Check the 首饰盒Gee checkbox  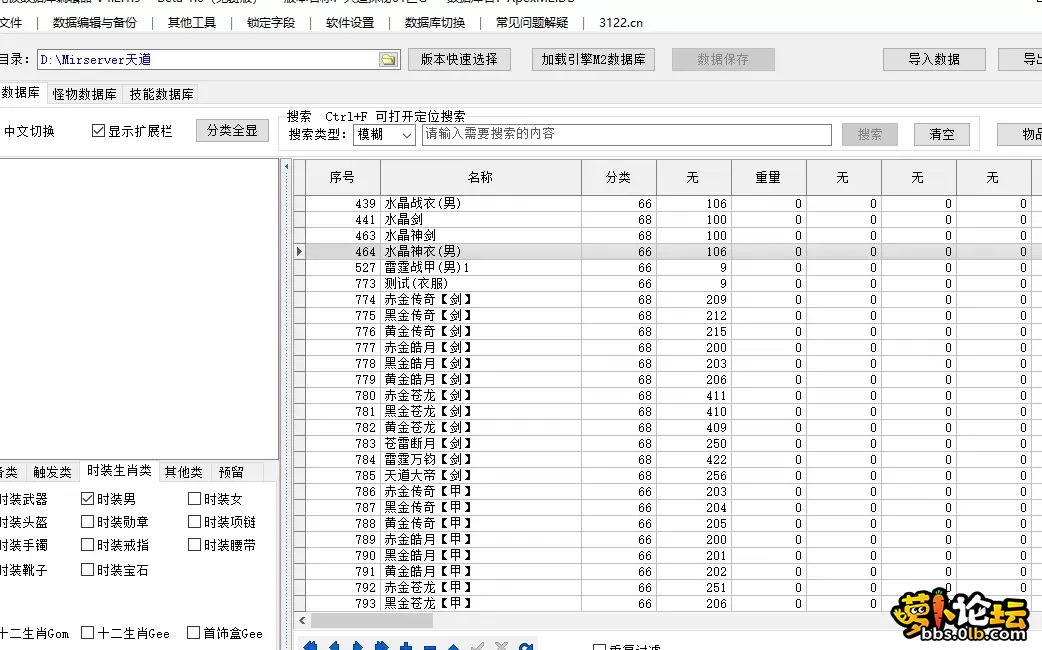click(193, 633)
